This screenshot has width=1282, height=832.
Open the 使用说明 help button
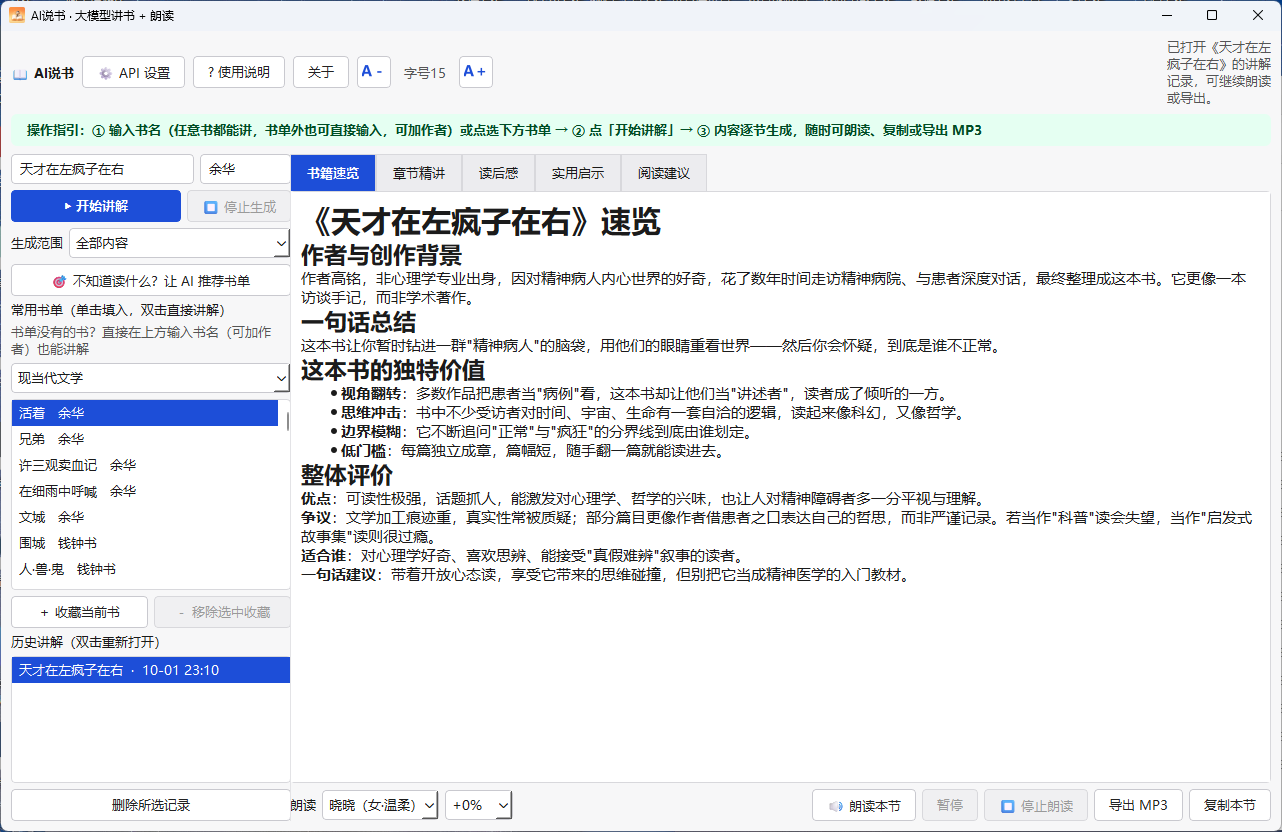click(239, 72)
